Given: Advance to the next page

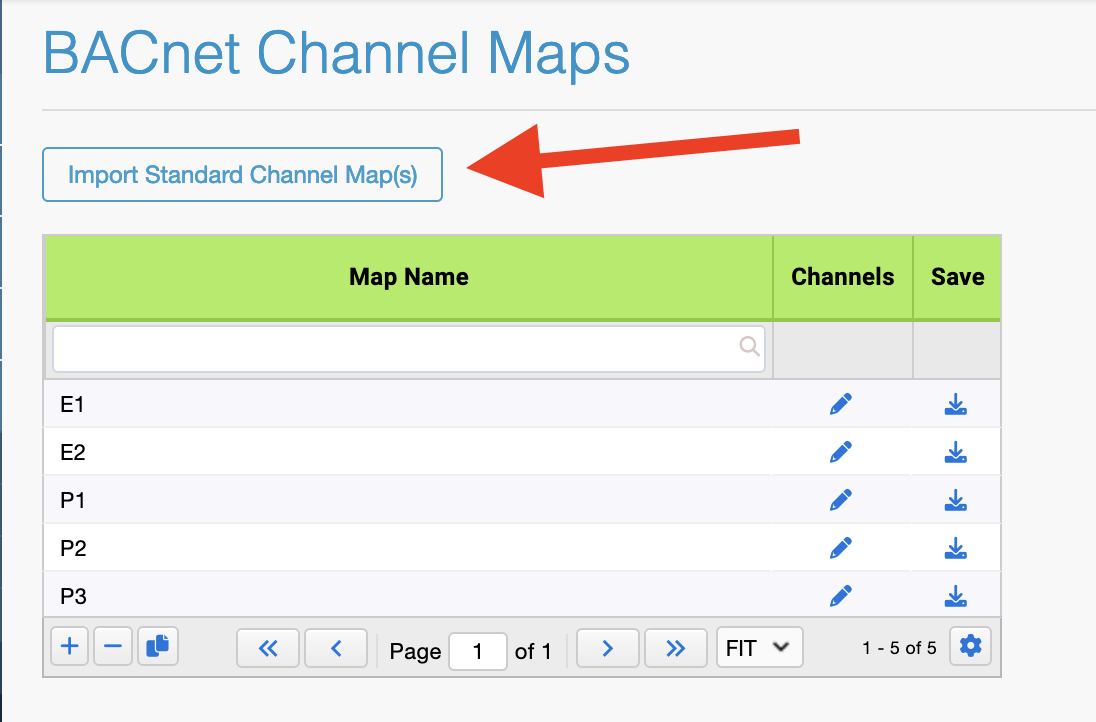Looking at the screenshot, I should [x=607, y=648].
